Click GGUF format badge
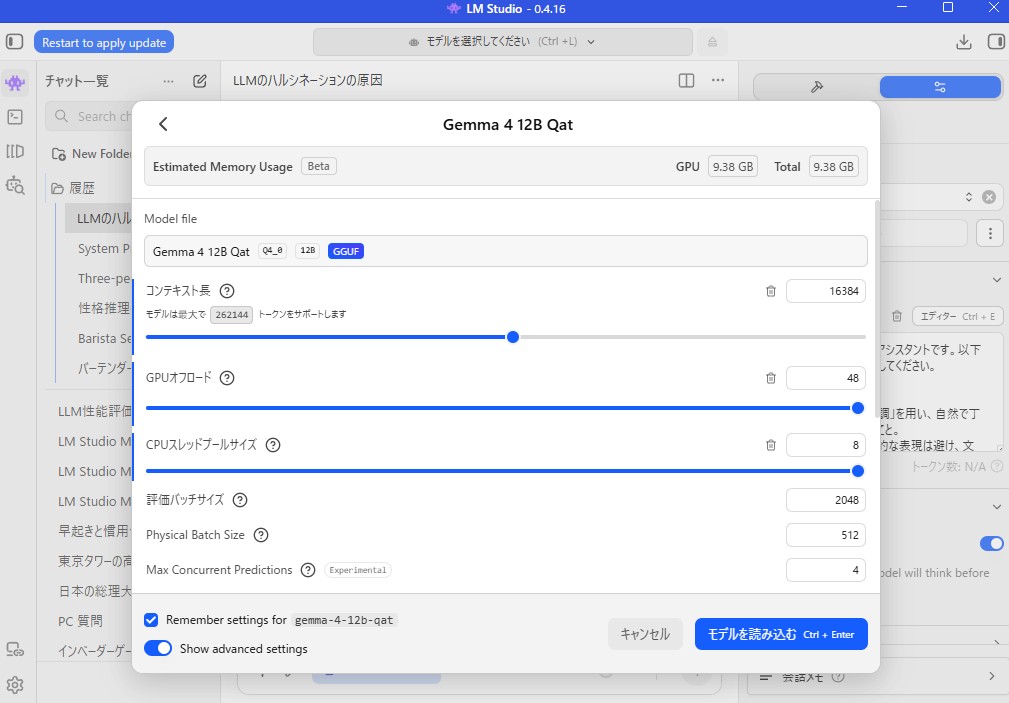 pos(346,251)
